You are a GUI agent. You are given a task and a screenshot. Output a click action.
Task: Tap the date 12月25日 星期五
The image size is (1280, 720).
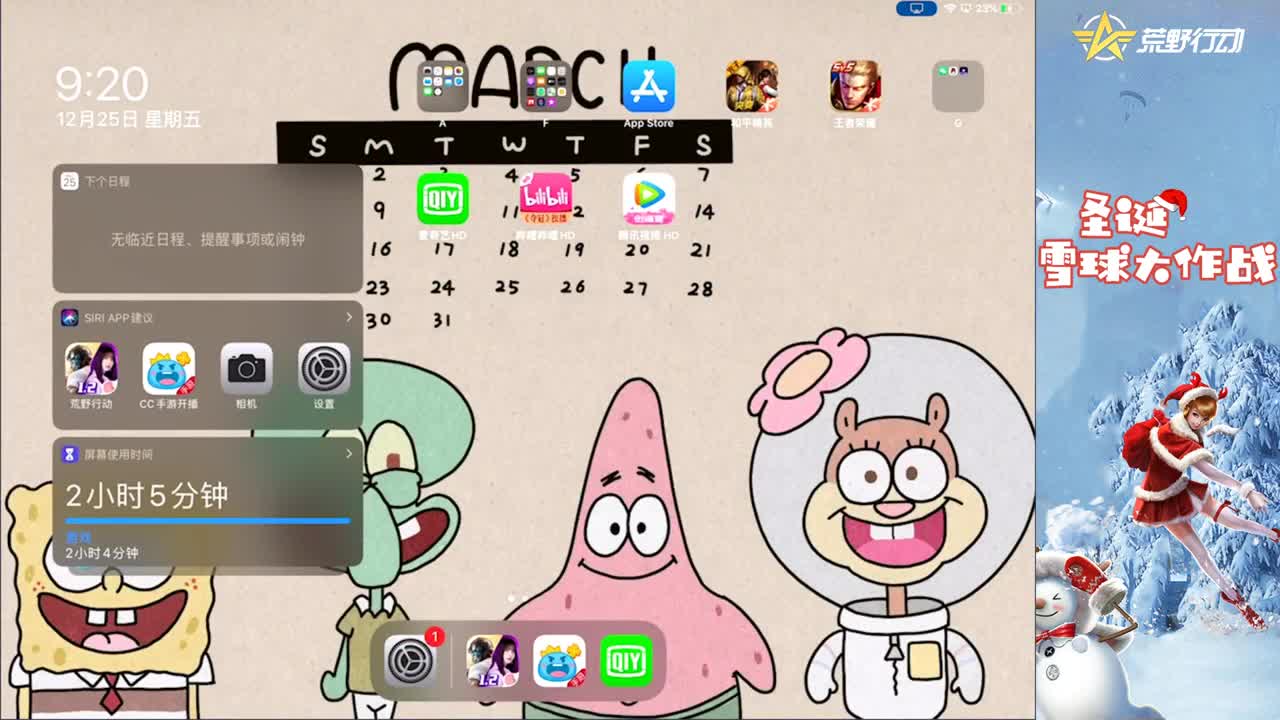click(129, 119)
